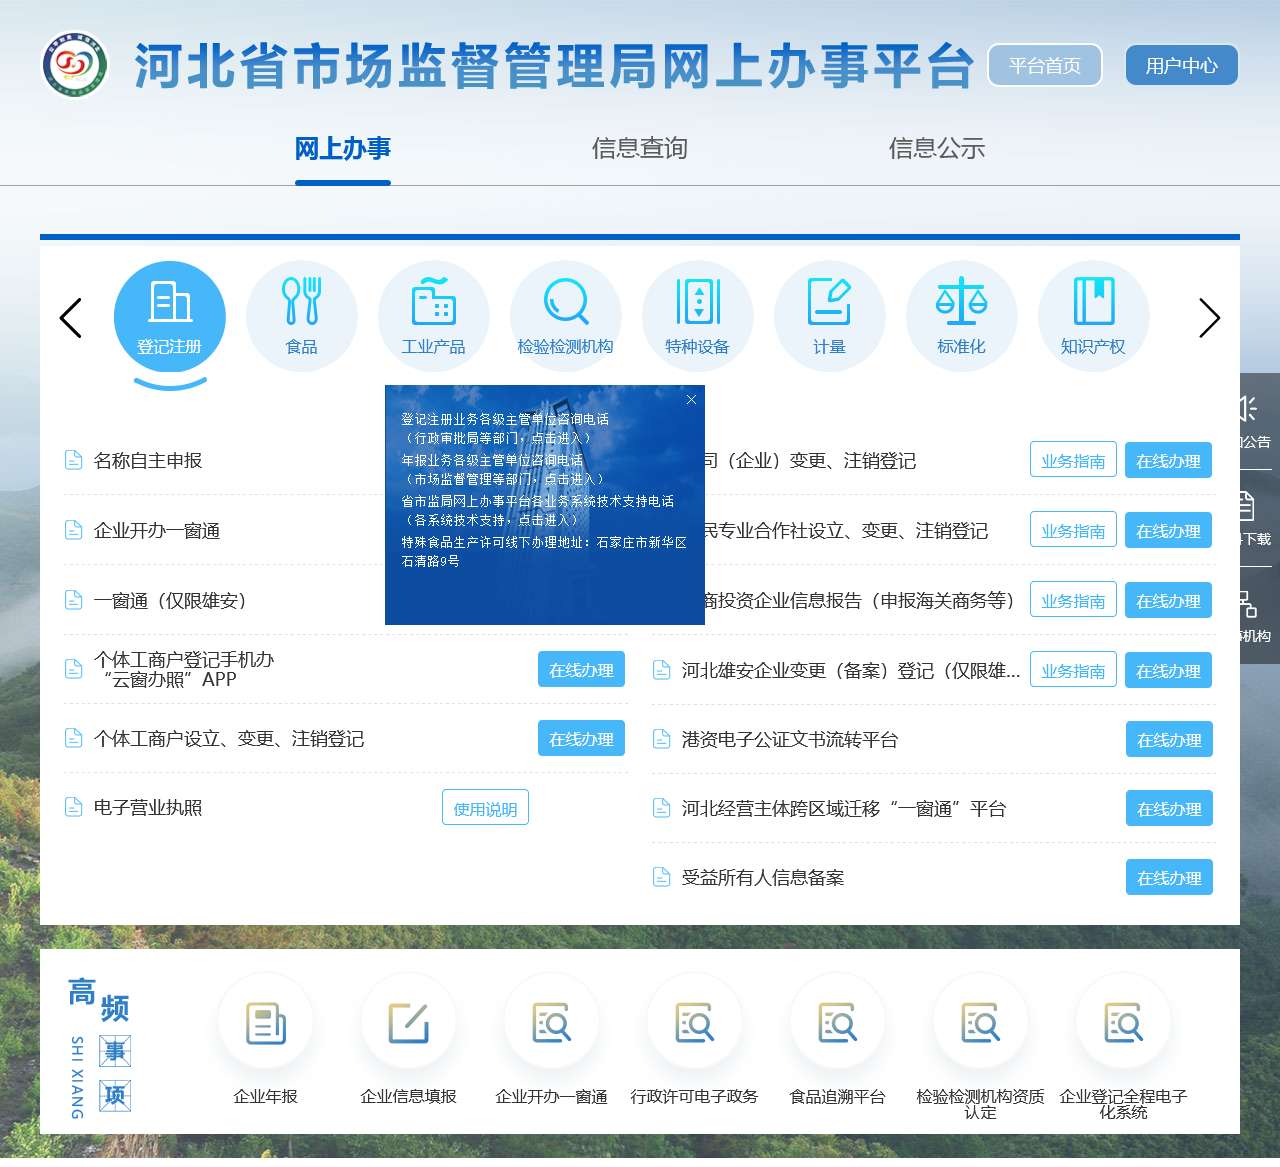Open 企业登记全程电子化系统 shortcut icon
Screen dimensions: 1280x1167
click(x=1124, y=1023)
